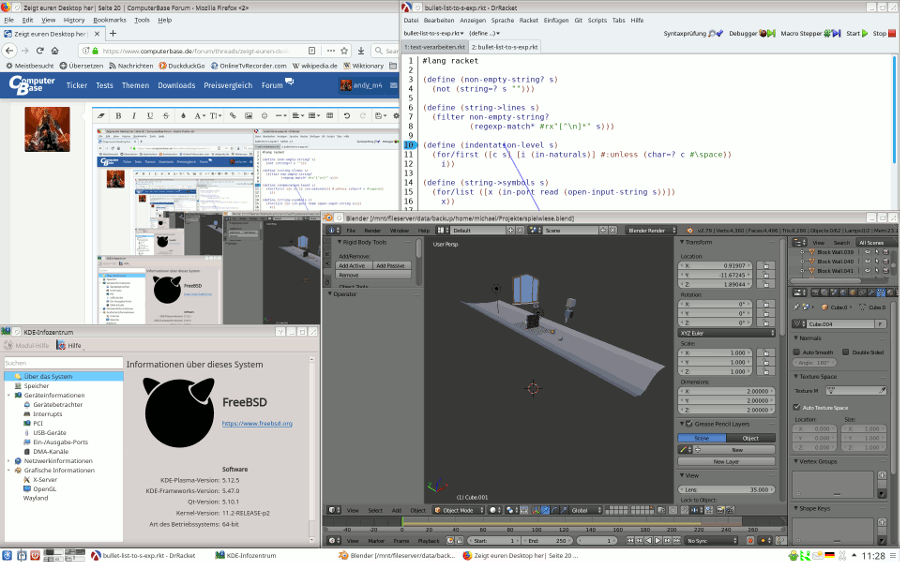Open Firefox Bookmarks menu
Image resolution: width=900 pixels, height=562 pixels.
(109, 20)
